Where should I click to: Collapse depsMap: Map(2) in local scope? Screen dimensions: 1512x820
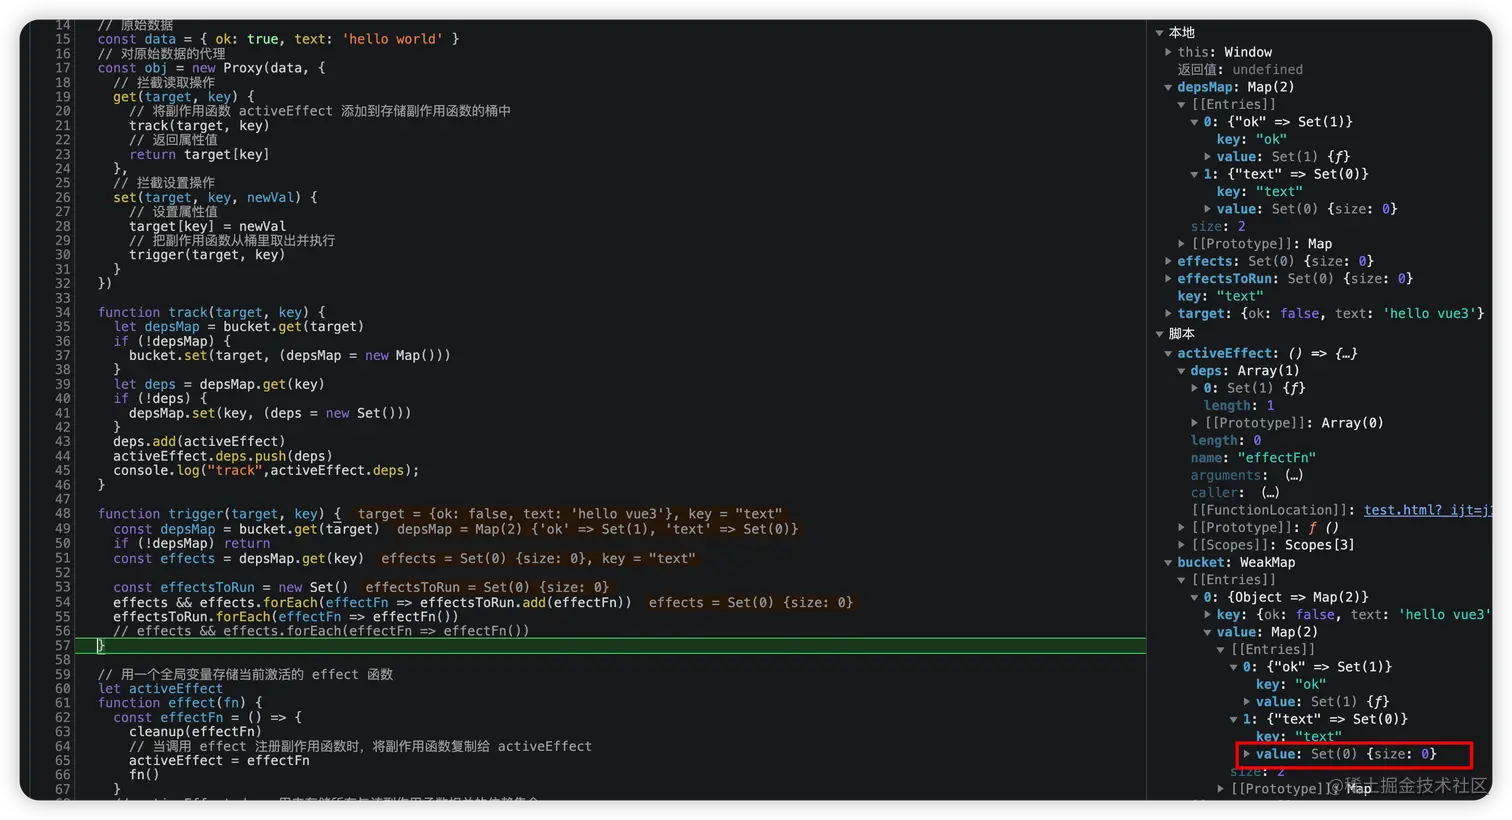tap(1168, 87)
